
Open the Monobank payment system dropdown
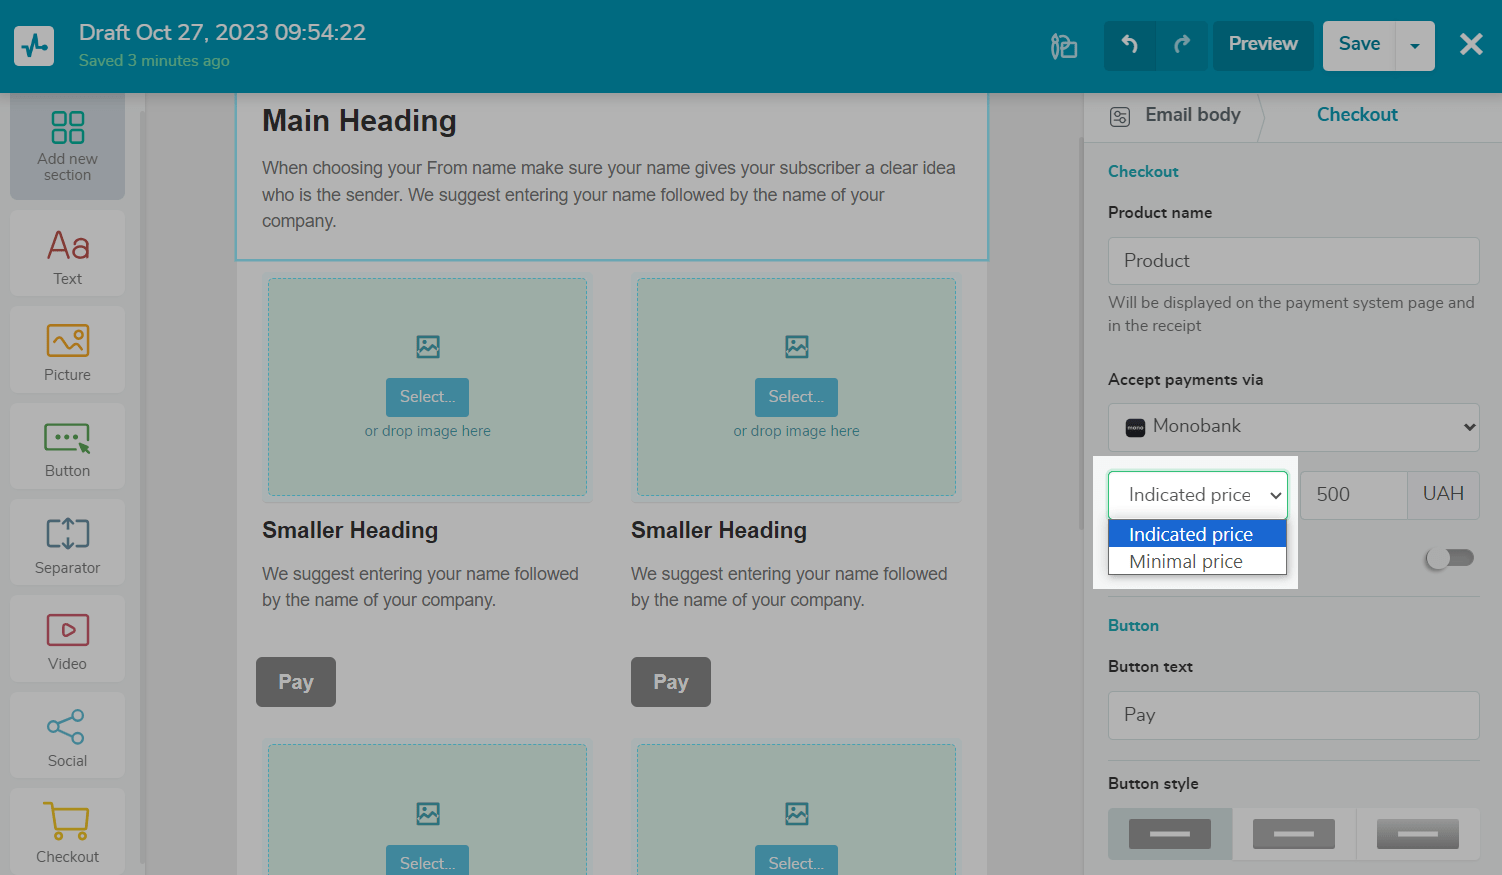tap(1293, 427)
